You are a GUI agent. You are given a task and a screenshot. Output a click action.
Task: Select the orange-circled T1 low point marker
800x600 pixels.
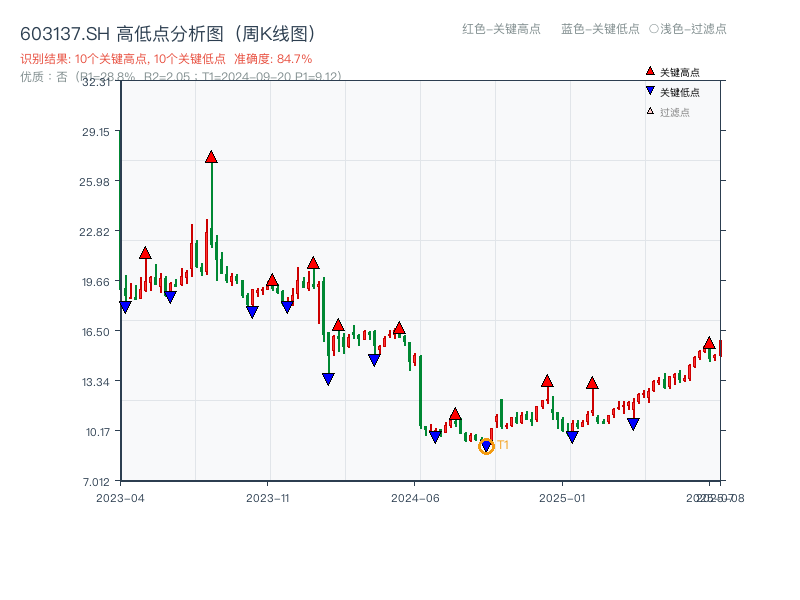[x=486, y=446]
